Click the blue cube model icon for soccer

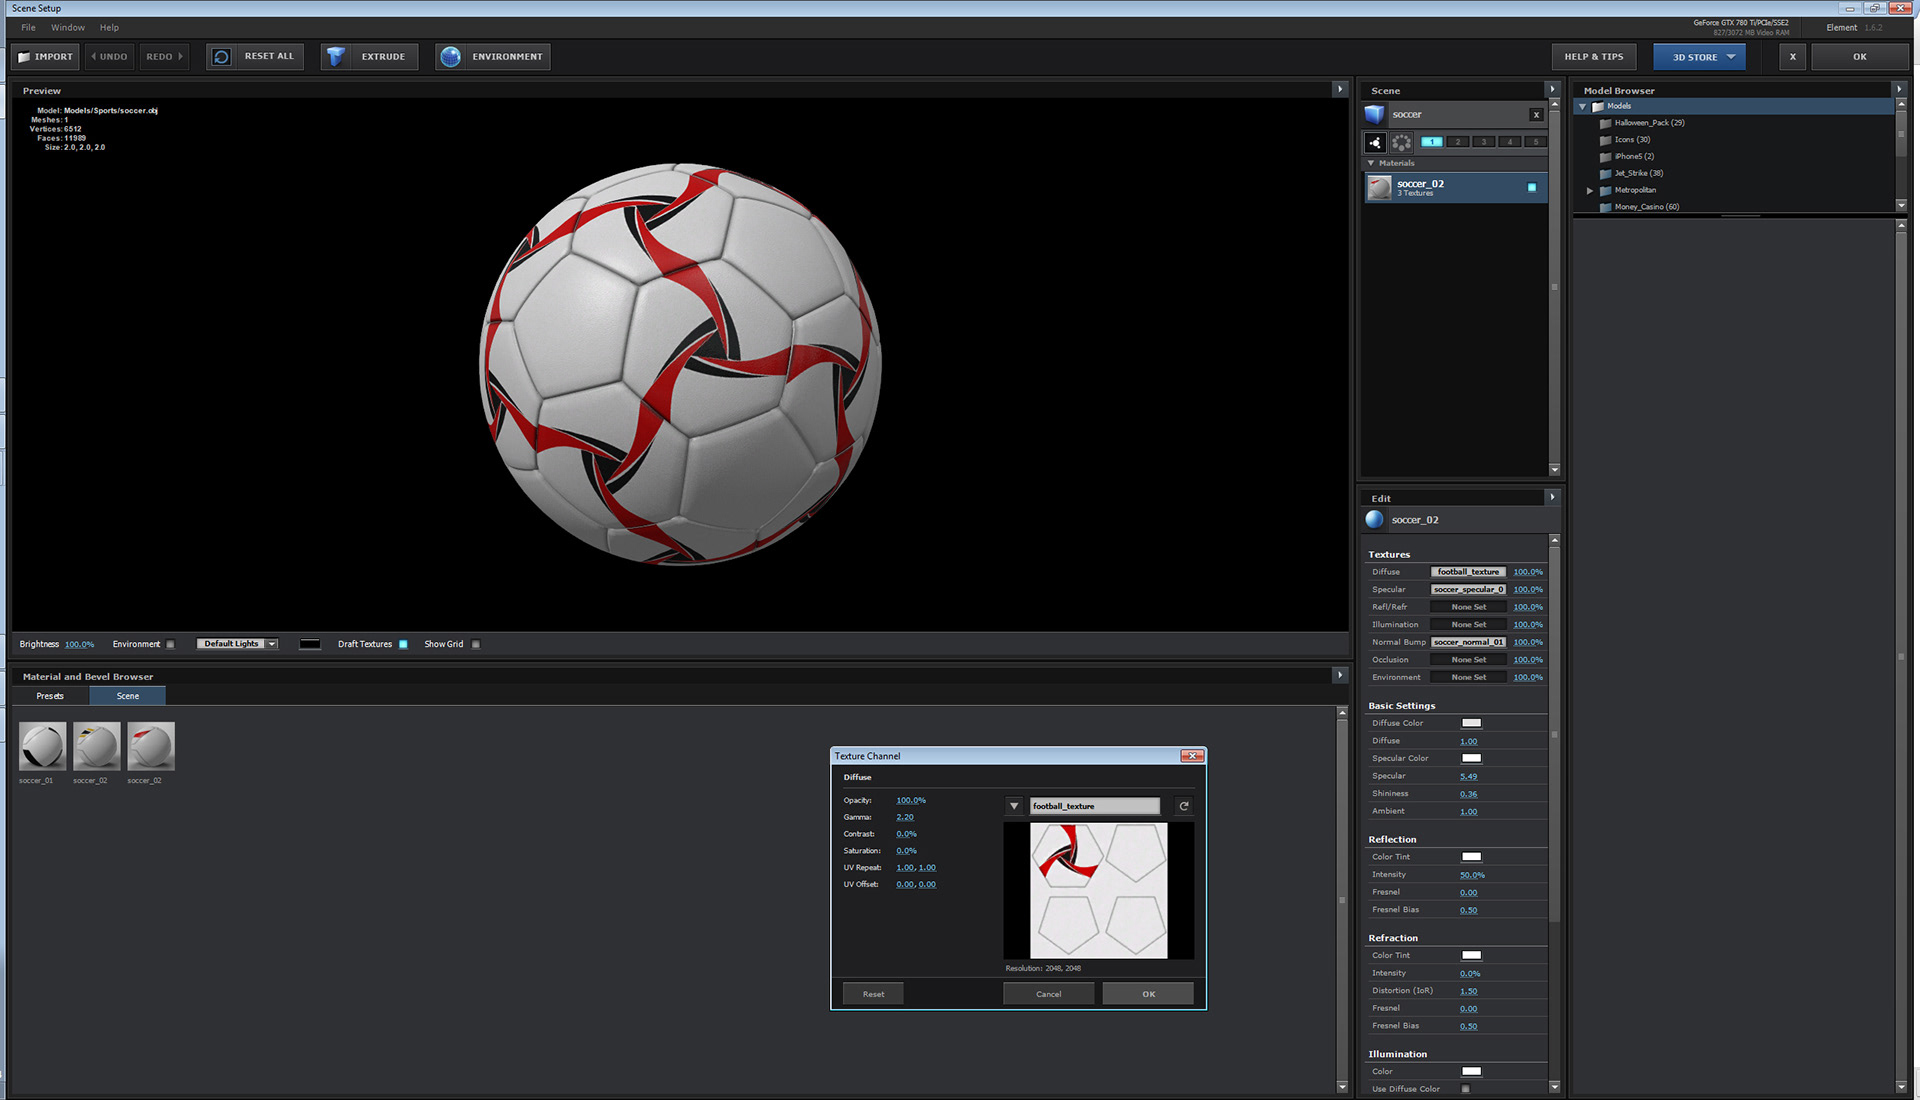tap(1375, 114)
